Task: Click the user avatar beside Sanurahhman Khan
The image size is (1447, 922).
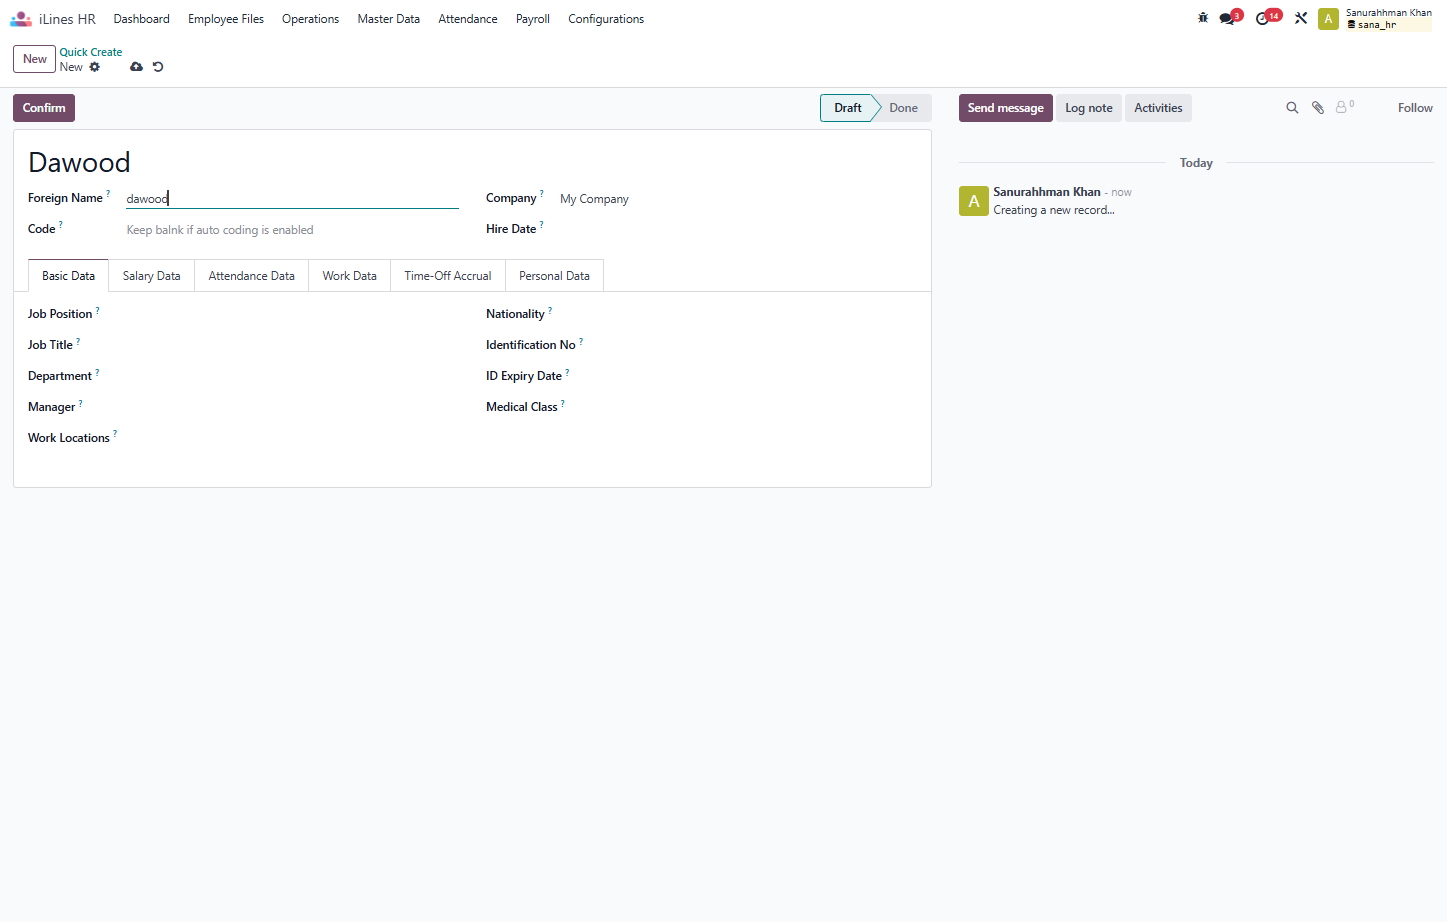Action: [1328, 19]
